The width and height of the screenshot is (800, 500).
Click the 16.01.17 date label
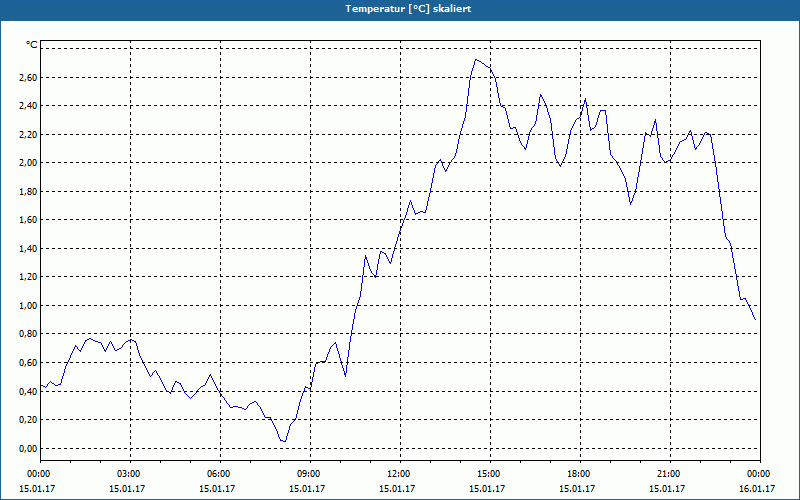(x=758, y=488)
